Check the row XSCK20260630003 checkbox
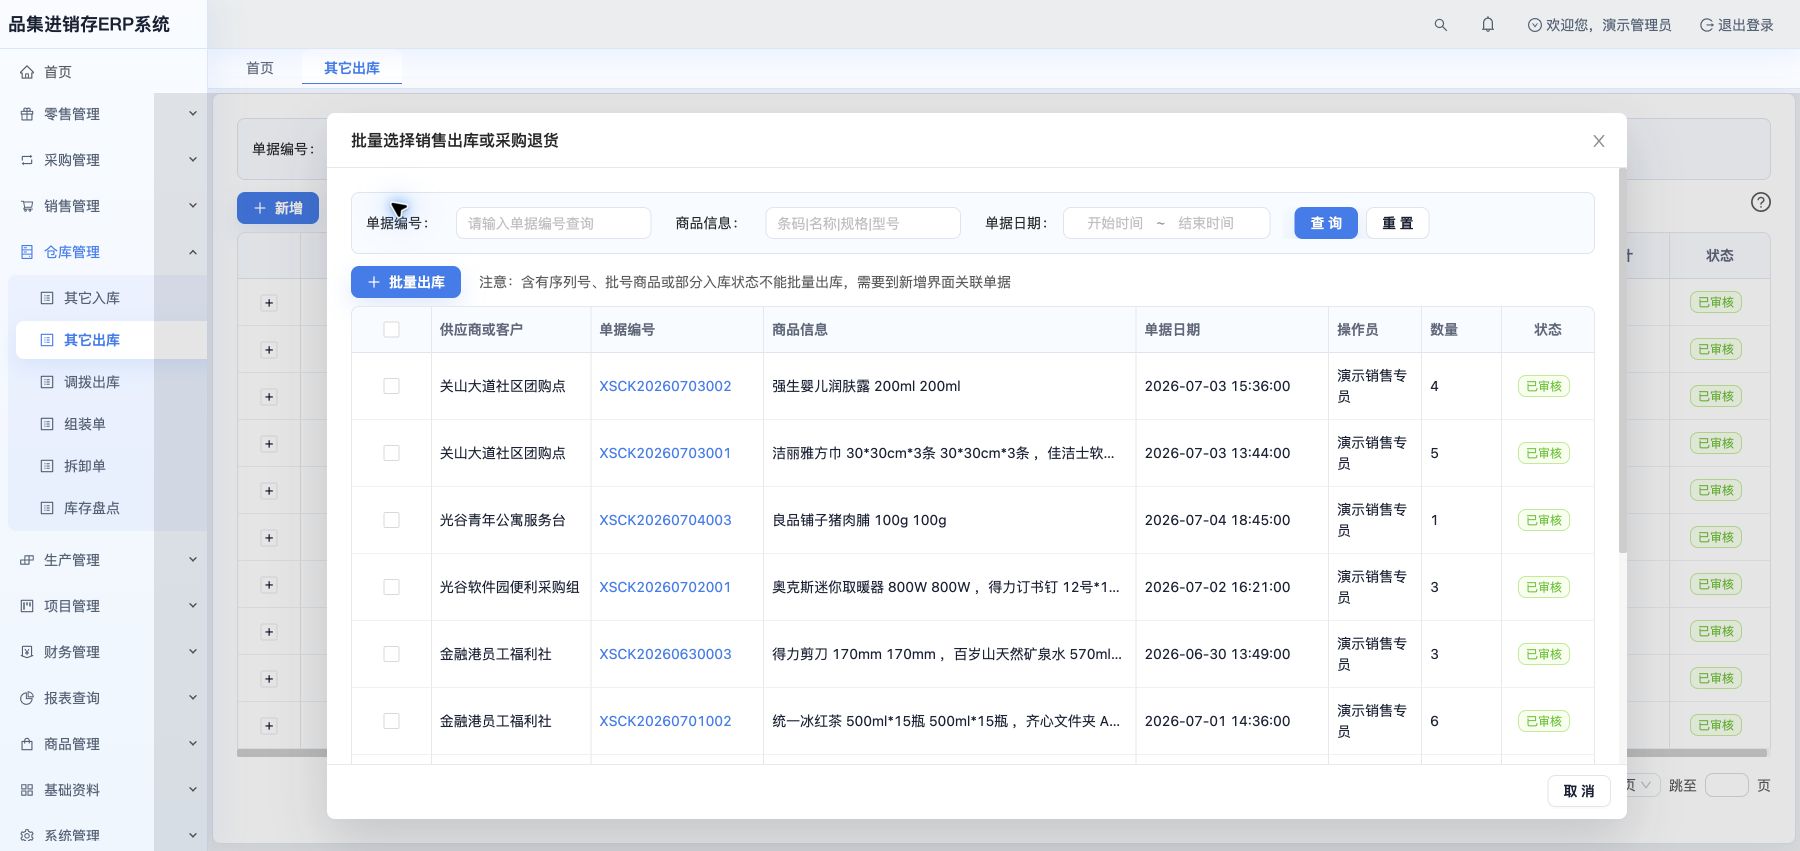Screen dimensions: 1800x851 (x=391, y=654)
